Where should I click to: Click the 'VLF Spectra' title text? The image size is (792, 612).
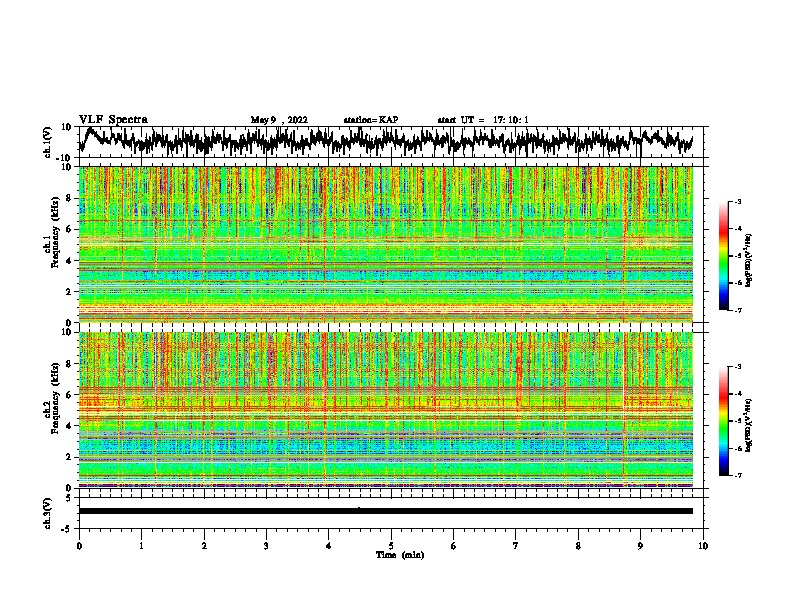click(x=113, y=120)
